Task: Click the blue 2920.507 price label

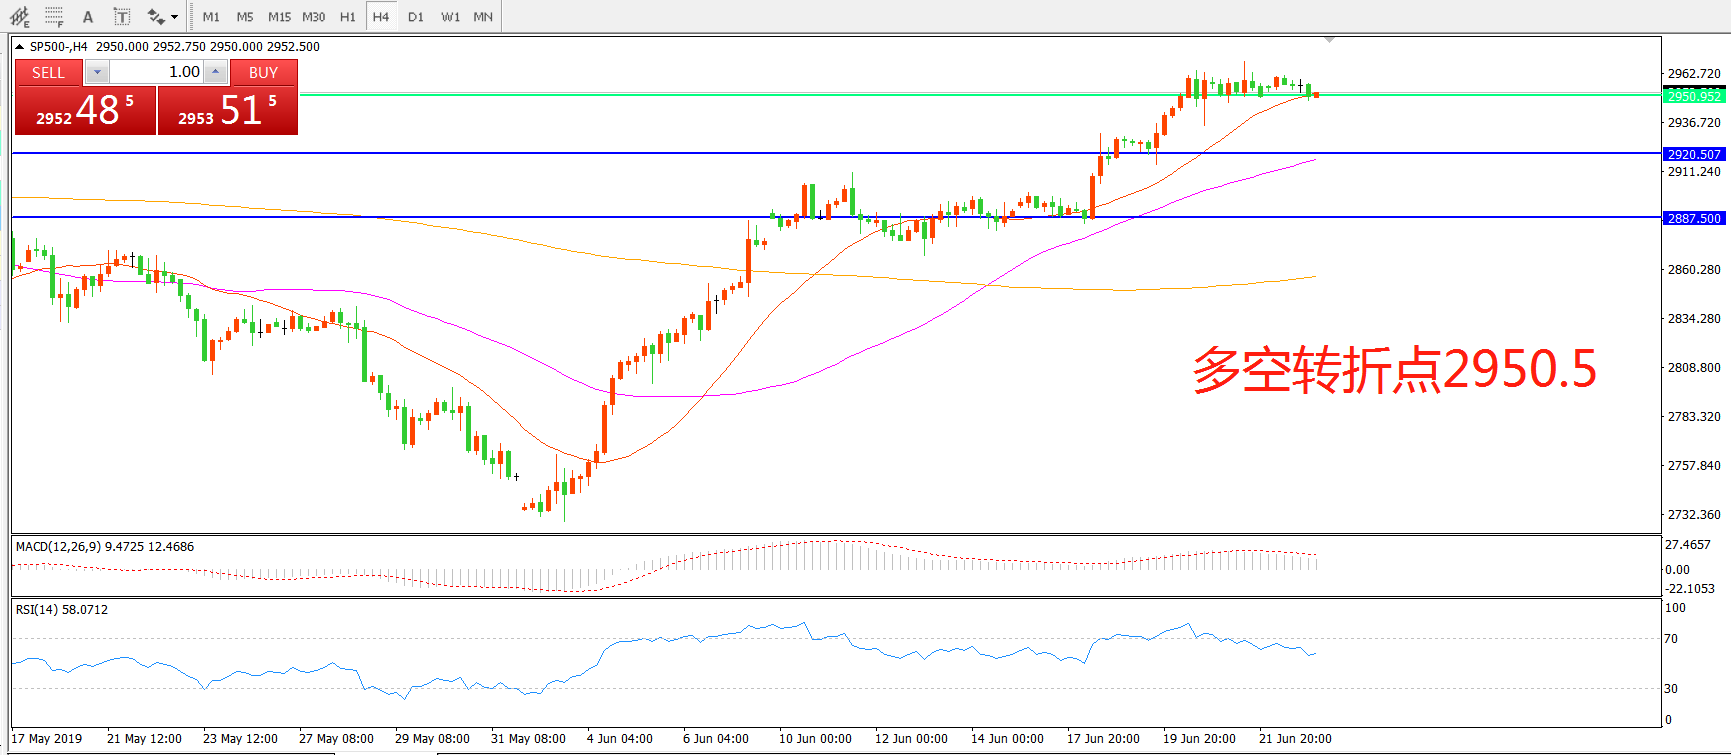Action: click(x=1694, y=154)
